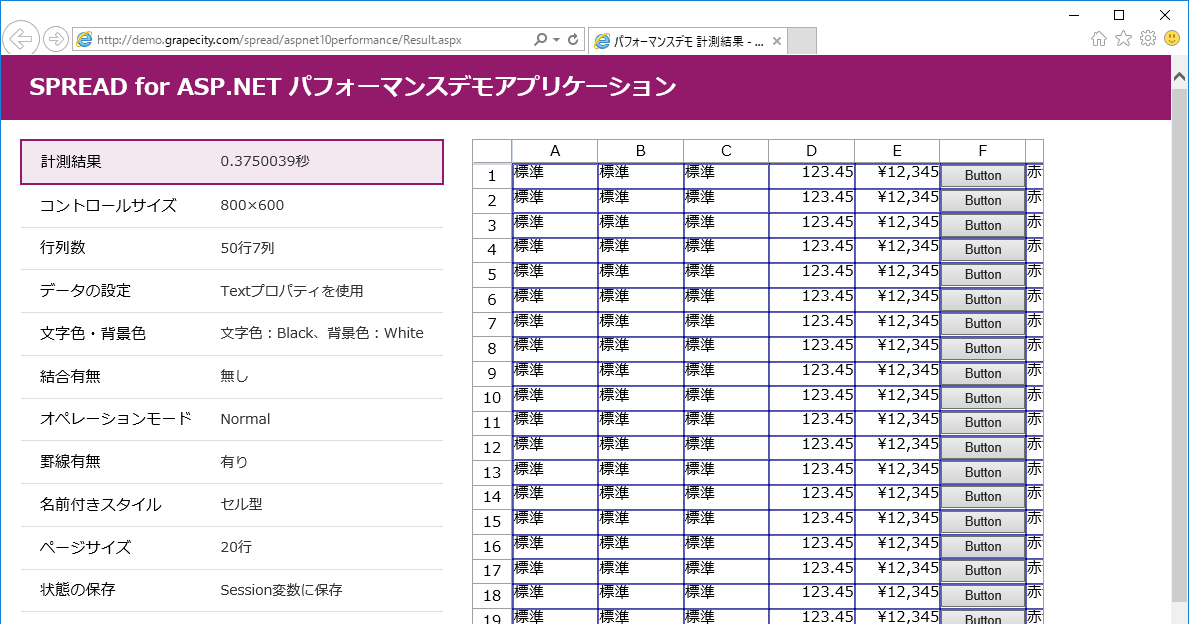Click the 行列数 value 50行7列

(x=247, y=248)
